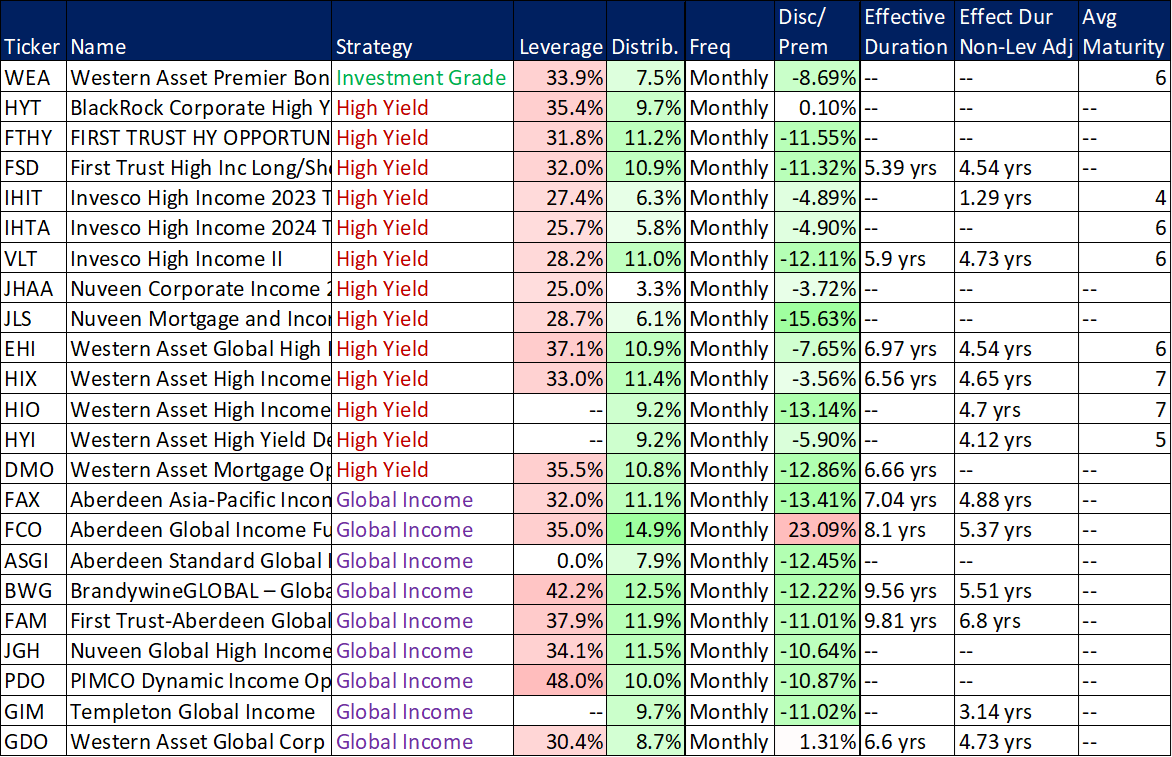Screen dimensions: 1172x757
Task: Click the 6.66 yrs duration cell
Action: tap(907, 469)
